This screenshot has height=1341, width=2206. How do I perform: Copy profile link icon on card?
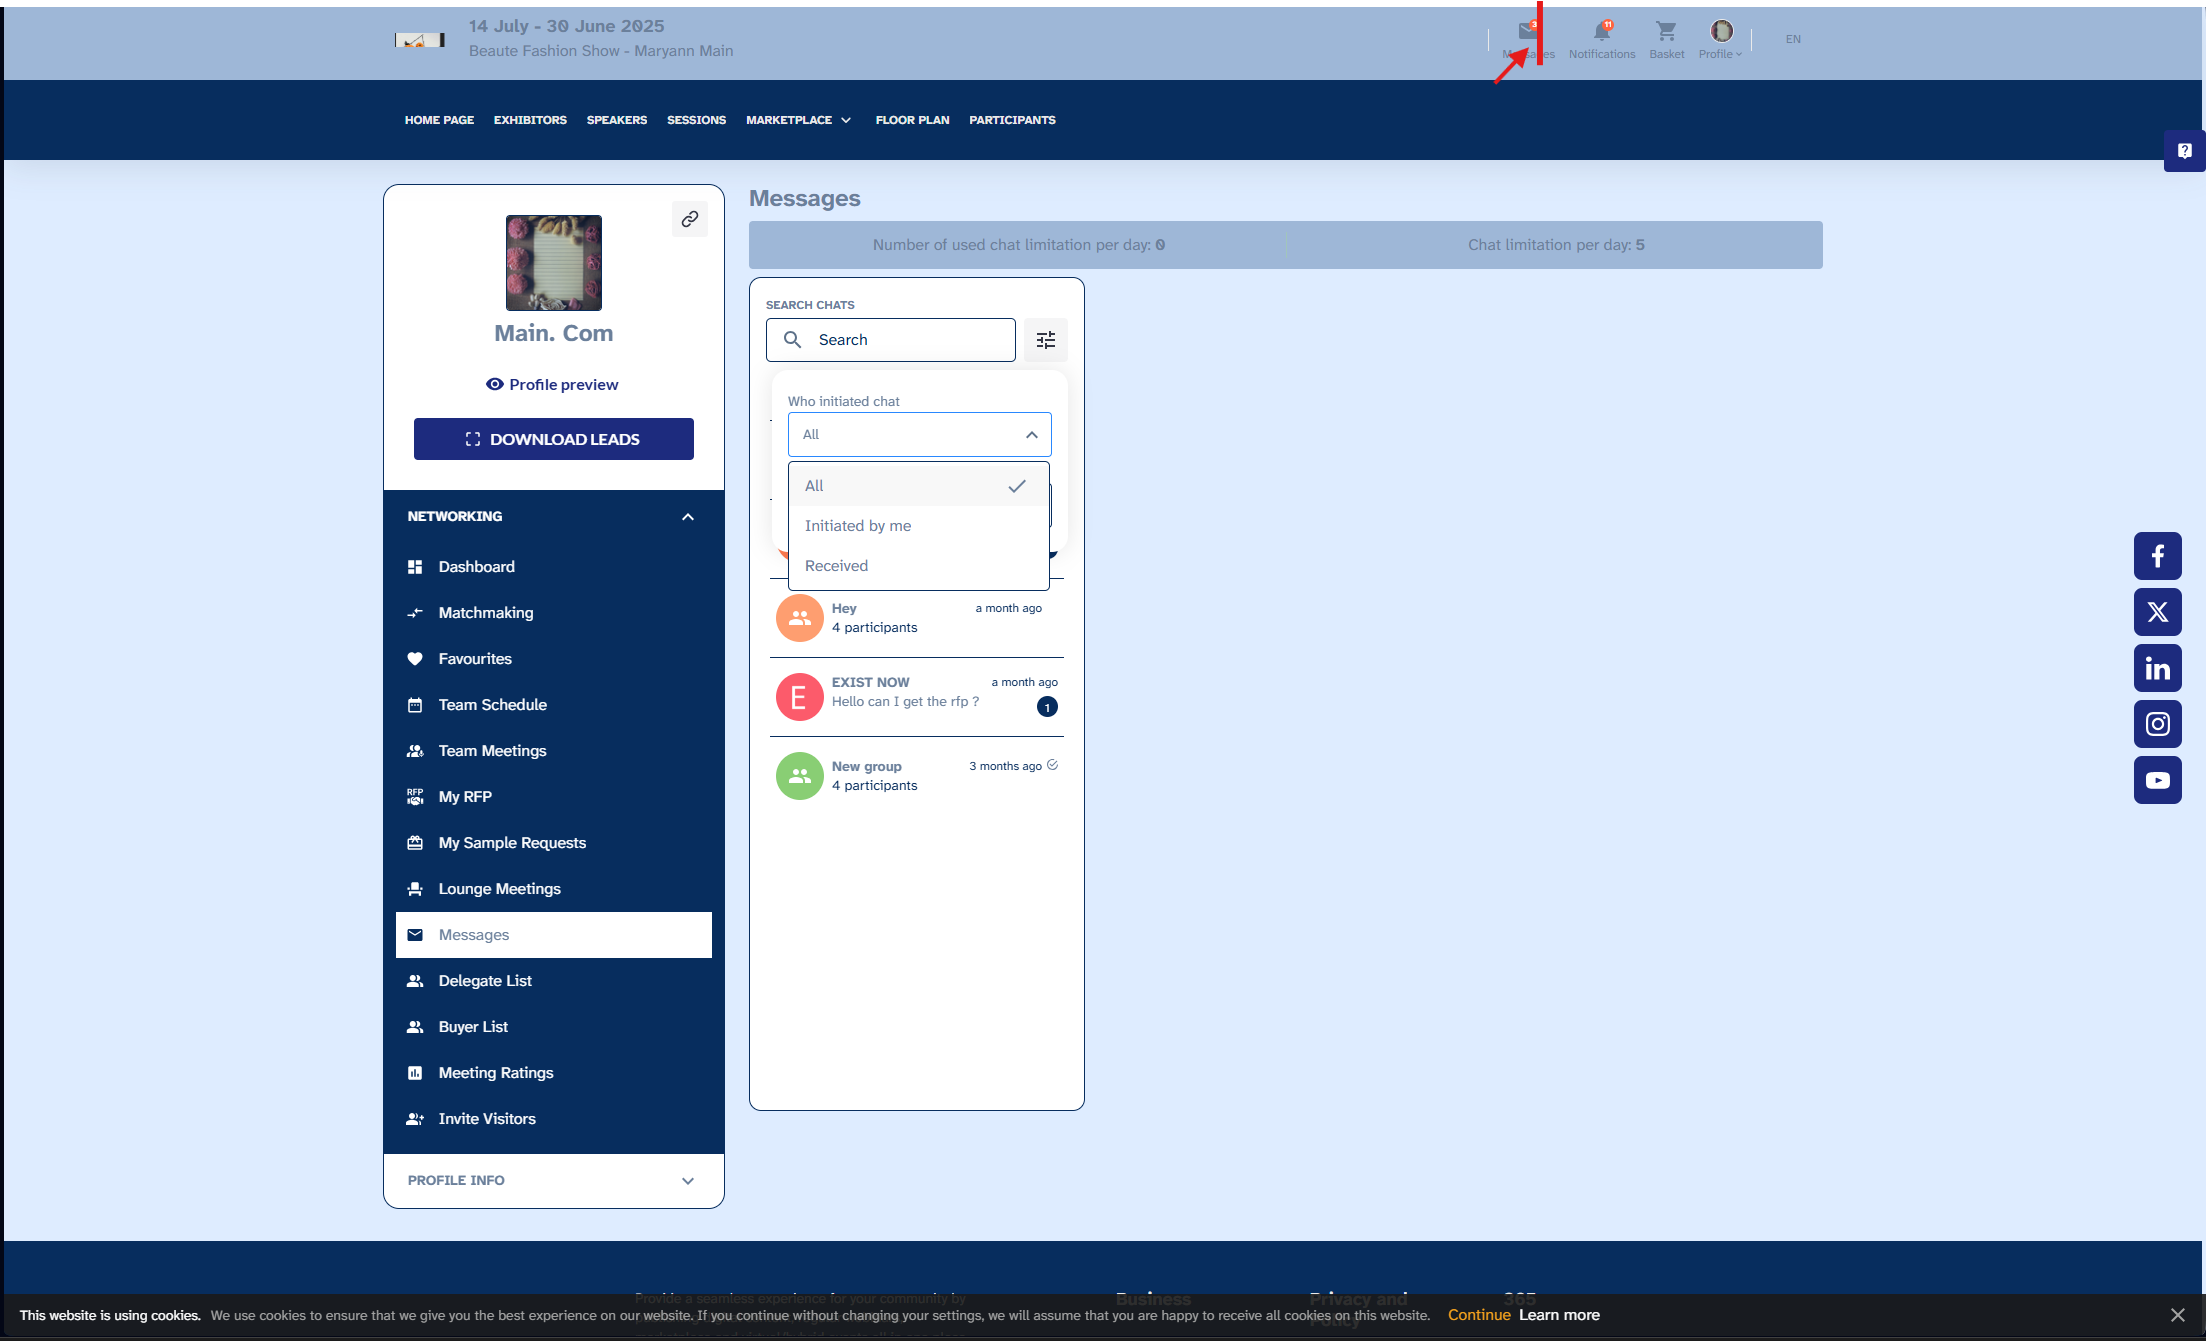(x=690, y=219)
